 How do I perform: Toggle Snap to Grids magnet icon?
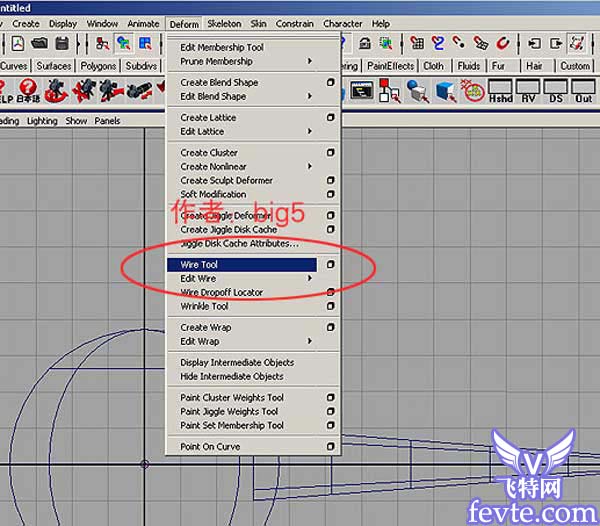417,43
